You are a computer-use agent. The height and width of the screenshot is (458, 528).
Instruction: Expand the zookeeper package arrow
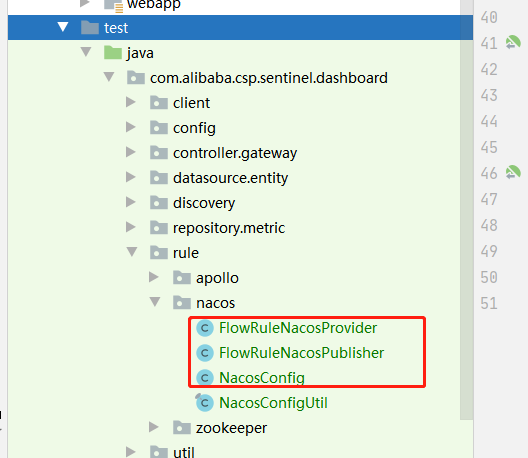coord(154,427)
